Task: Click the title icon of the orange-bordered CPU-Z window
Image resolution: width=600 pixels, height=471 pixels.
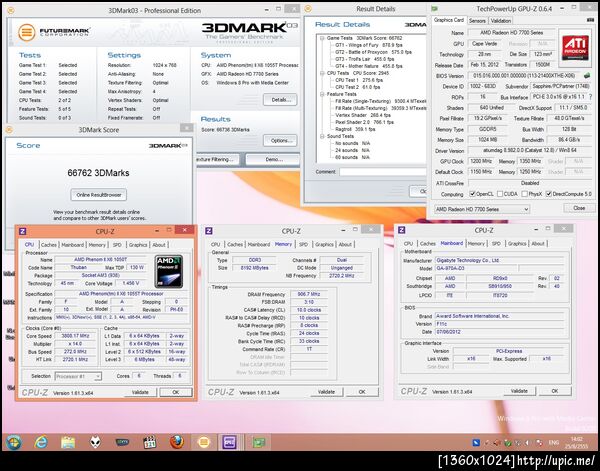Action: tap(23, 231)
